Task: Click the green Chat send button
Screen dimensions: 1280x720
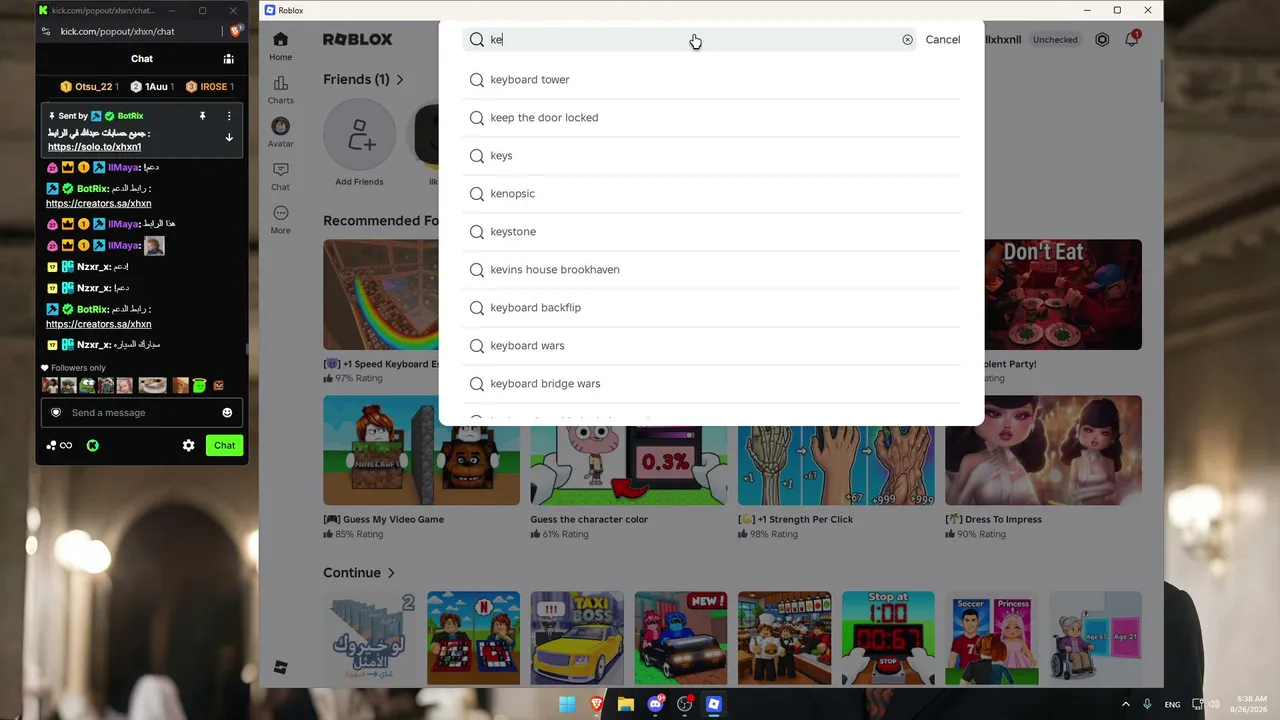Action: [224, 446]
